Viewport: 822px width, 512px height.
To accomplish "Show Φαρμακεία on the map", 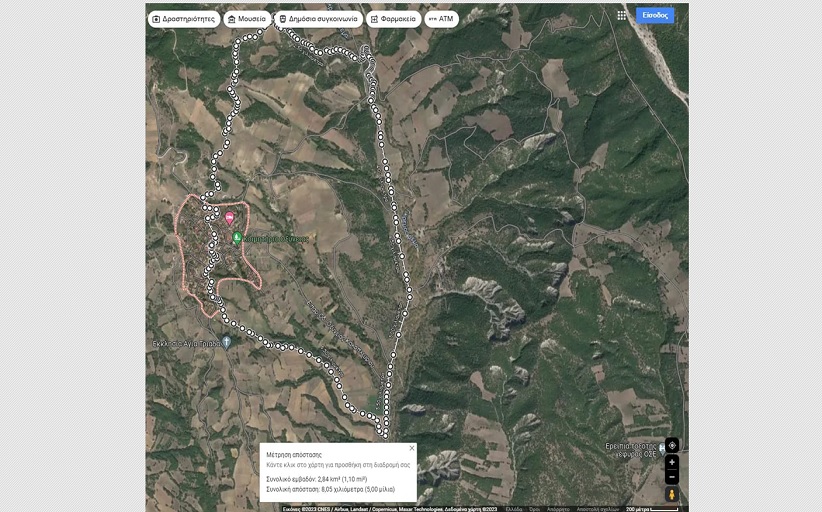I will coord(393,19).
